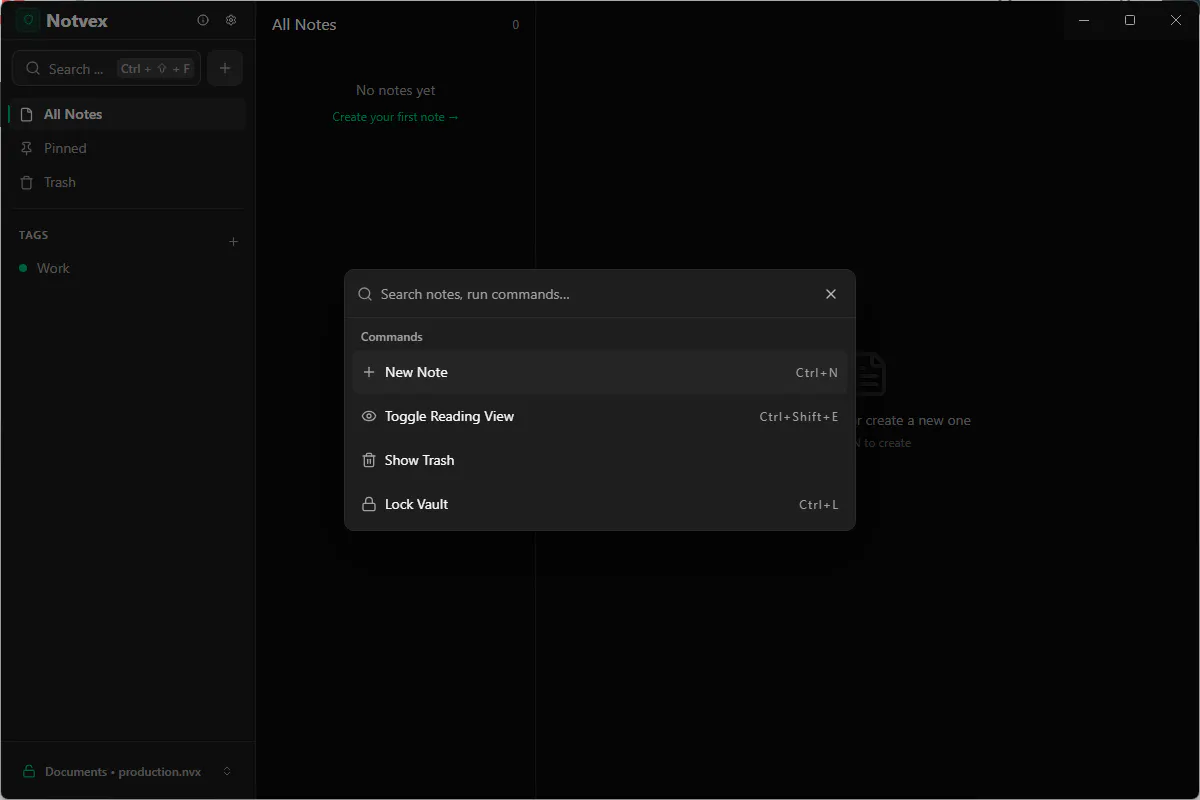
Task: Open the vault switcher Documents • production.nvx
Action: point(127,771)
